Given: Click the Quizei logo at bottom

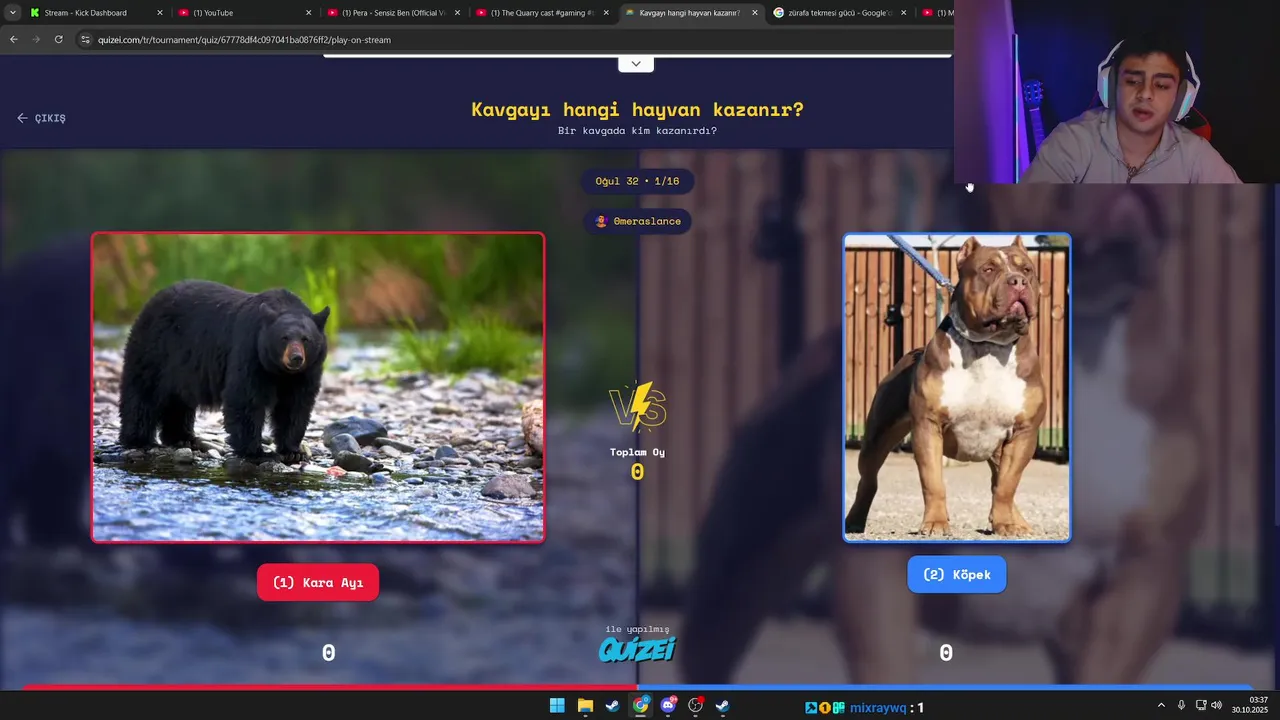Looking at the screenshot, I should (637, 649).
